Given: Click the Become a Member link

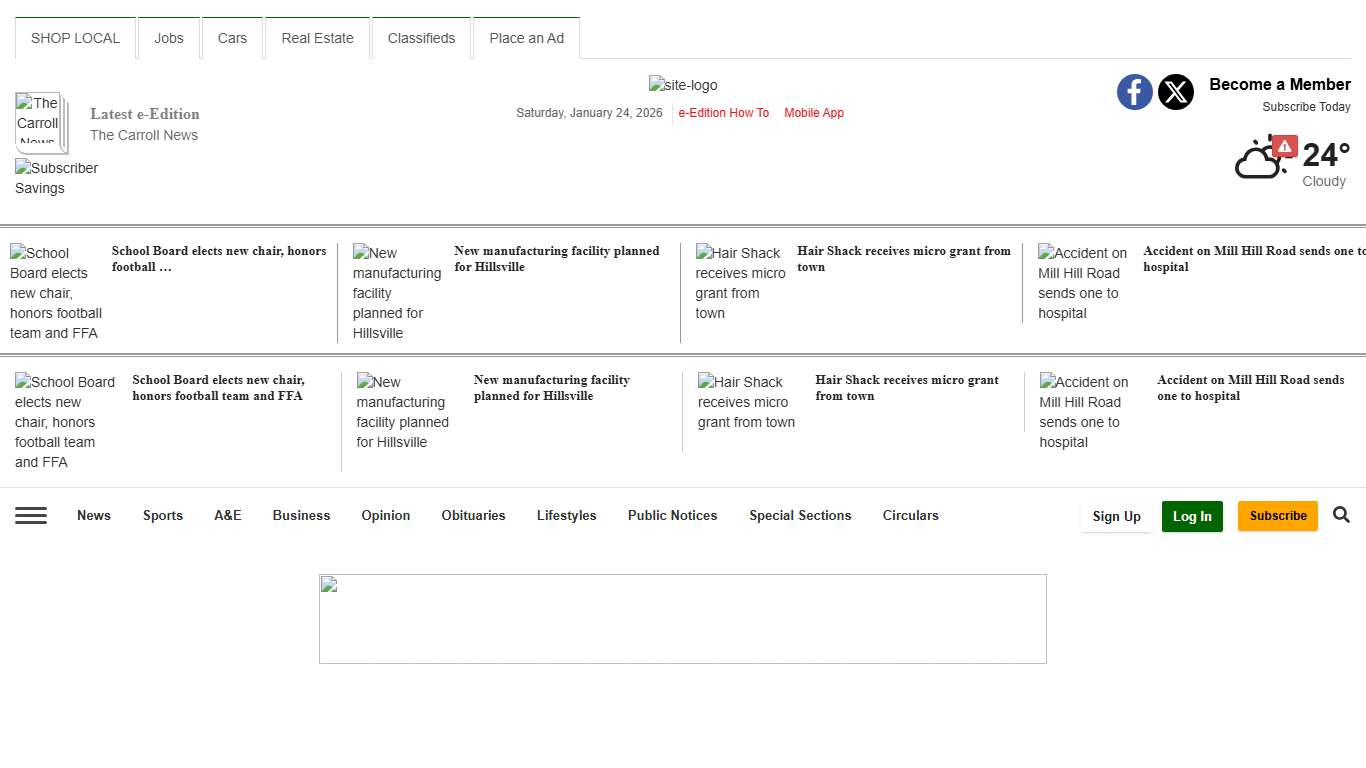Looking at the screenshot, I should coord(1279,84).
